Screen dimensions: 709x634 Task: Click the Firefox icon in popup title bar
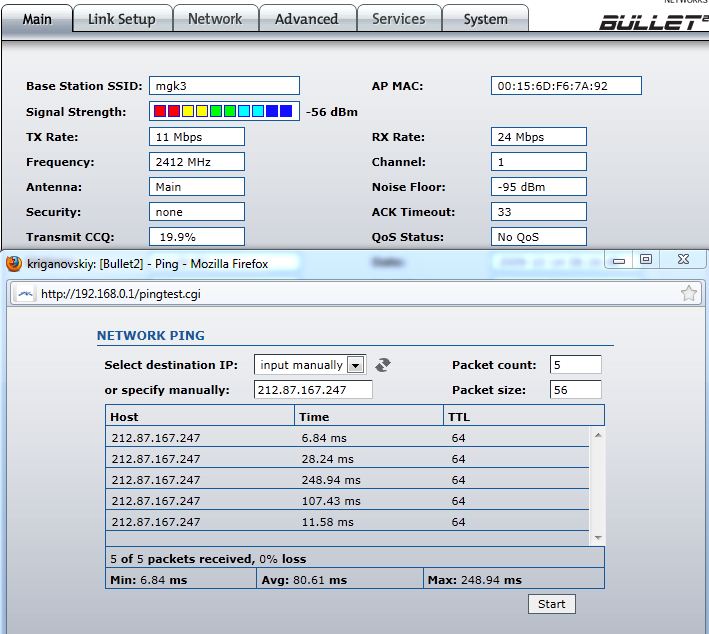click(14, 264)
